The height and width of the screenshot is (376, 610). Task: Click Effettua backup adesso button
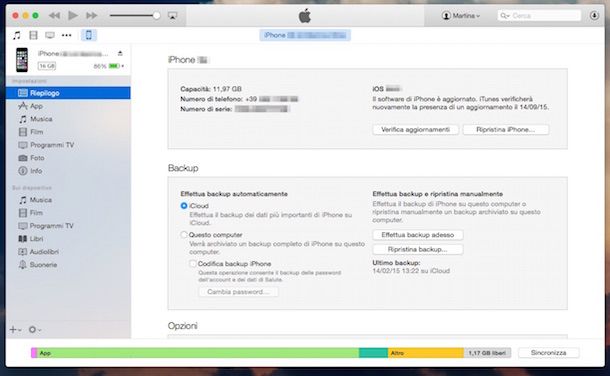click(418, 235)
